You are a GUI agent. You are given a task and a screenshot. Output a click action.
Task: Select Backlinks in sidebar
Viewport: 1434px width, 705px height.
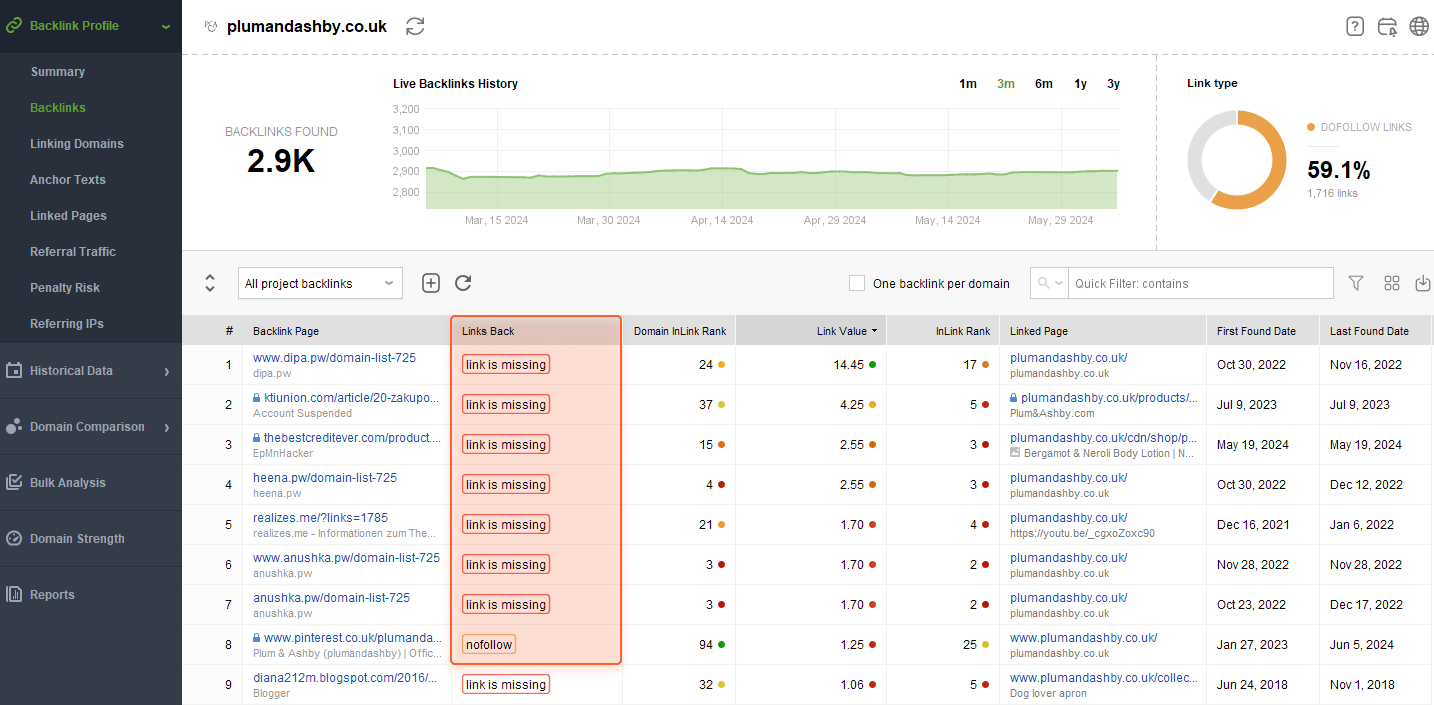(58, 108)
